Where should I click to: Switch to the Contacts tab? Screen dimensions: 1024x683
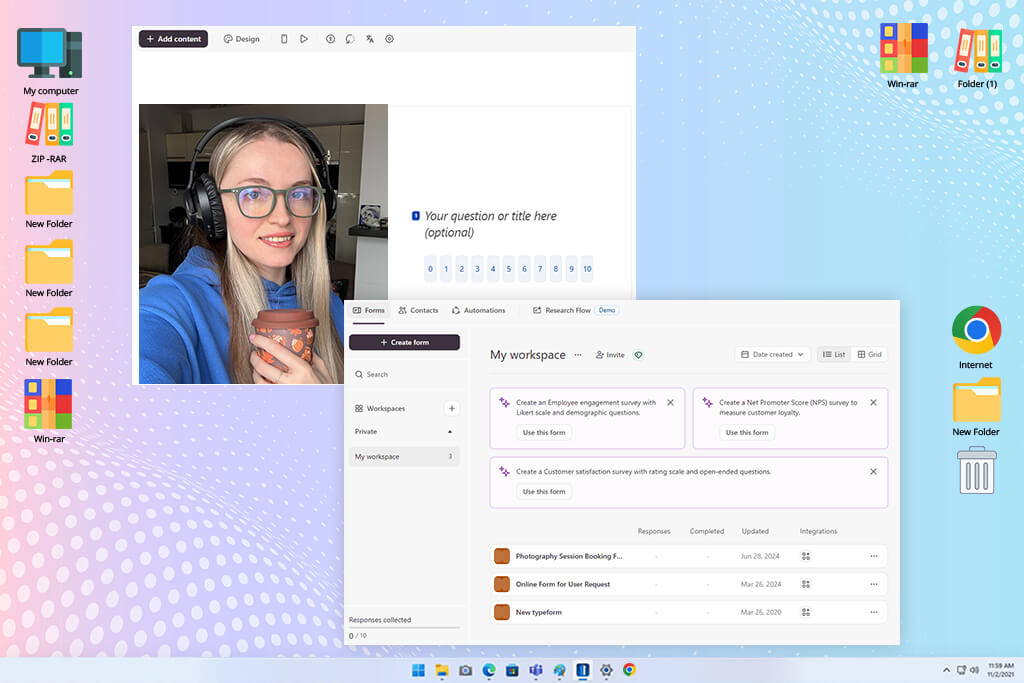pos(419,311)
